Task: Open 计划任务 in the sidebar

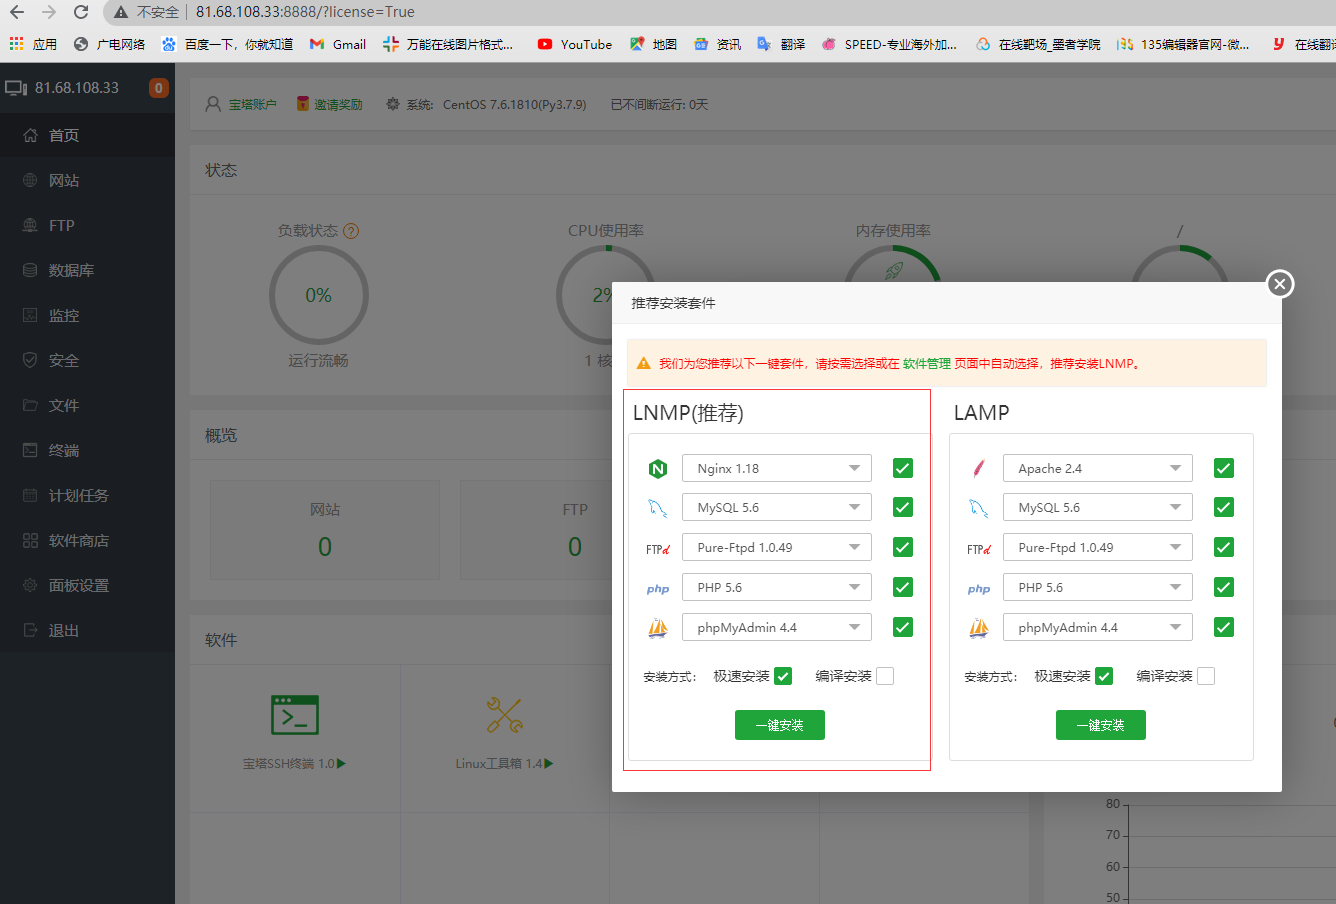Action: 87,495
